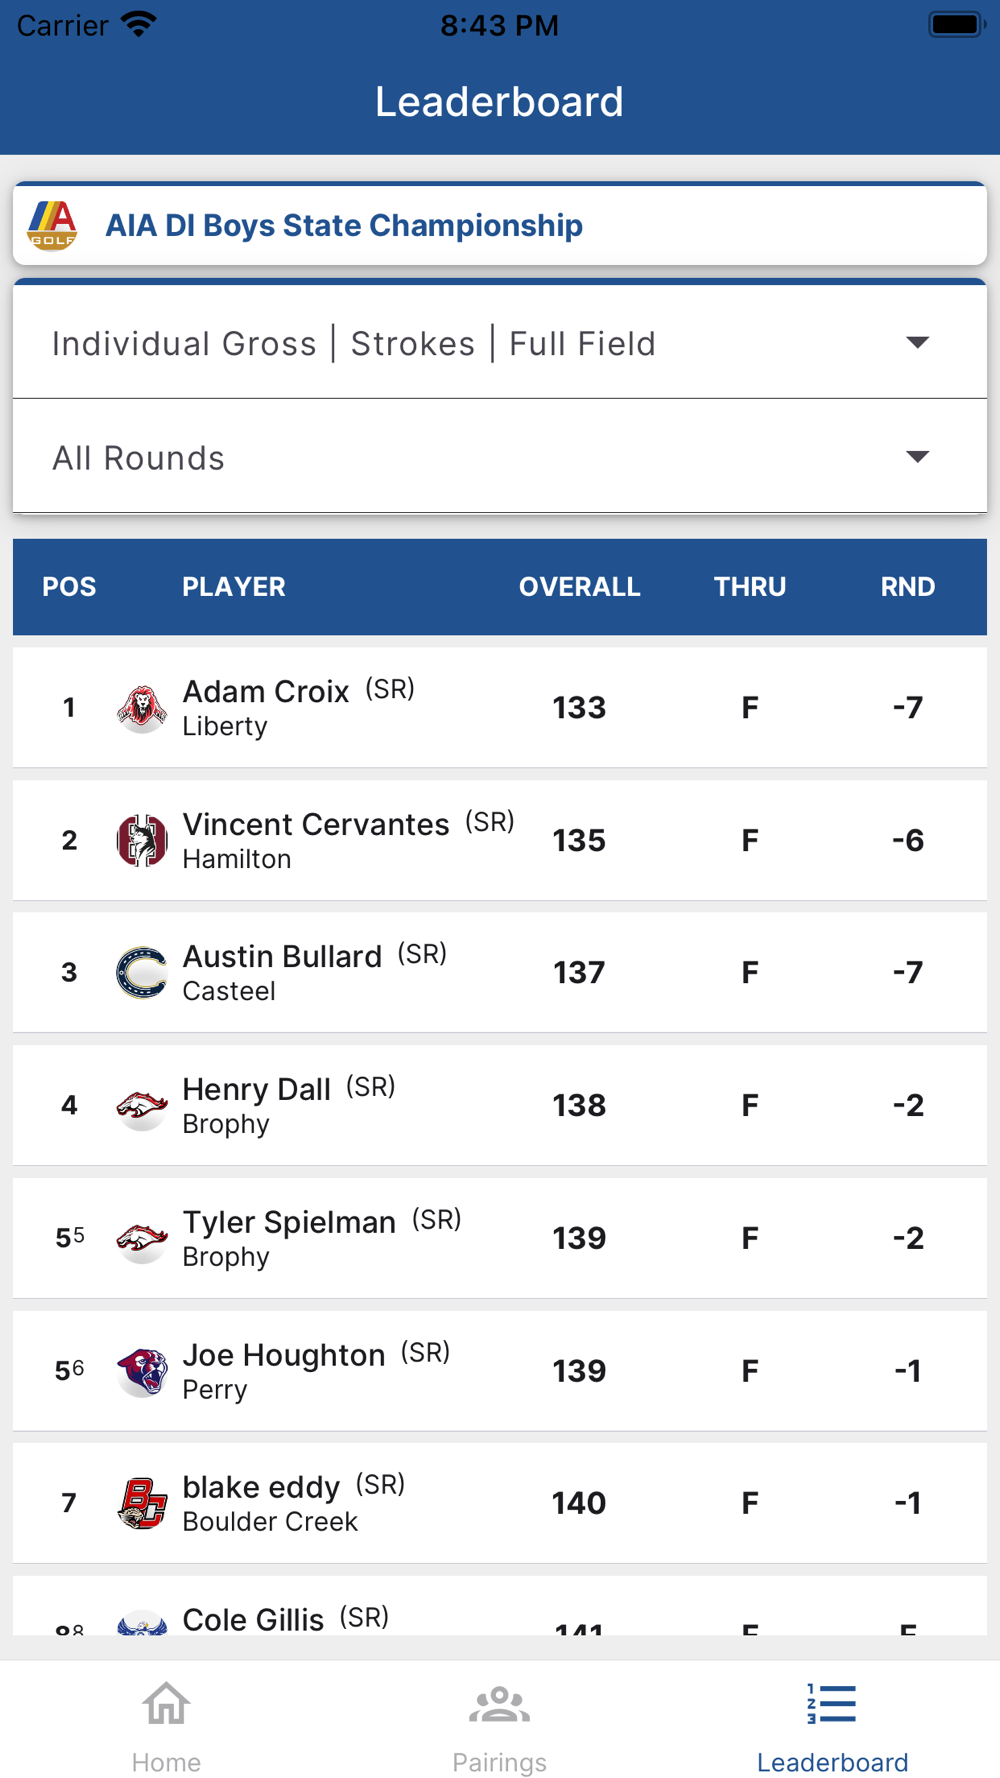1000x1778 pixels.
Task: Tap Boulder Creek BC logo beside blake eddy
Action: pos(142,1503)
